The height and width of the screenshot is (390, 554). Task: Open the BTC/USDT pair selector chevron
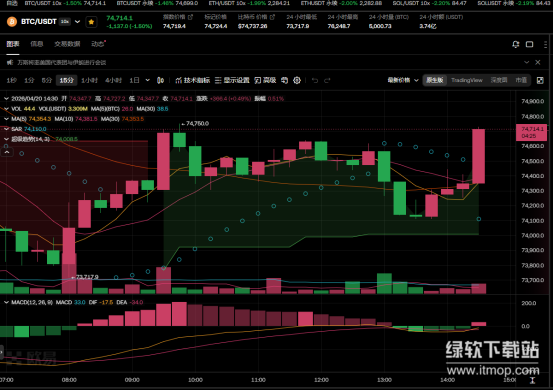click(77, 22)
